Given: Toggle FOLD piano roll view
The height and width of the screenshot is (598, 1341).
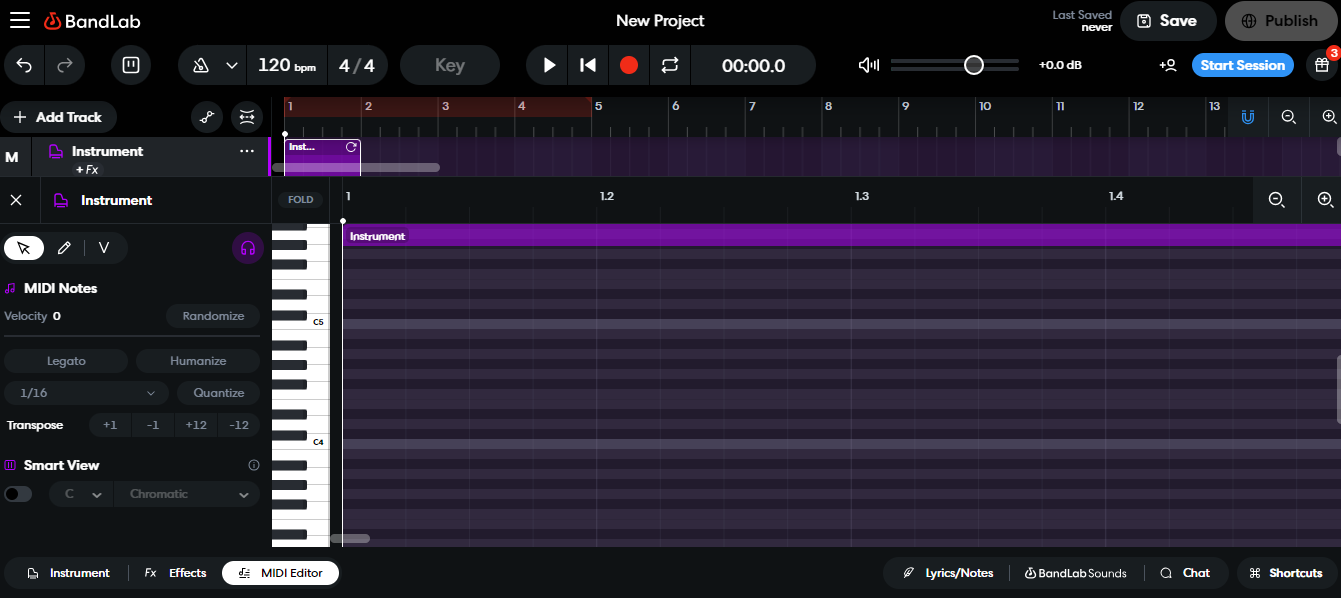Looking at the screenshot, I should click(x=300, y=200).
